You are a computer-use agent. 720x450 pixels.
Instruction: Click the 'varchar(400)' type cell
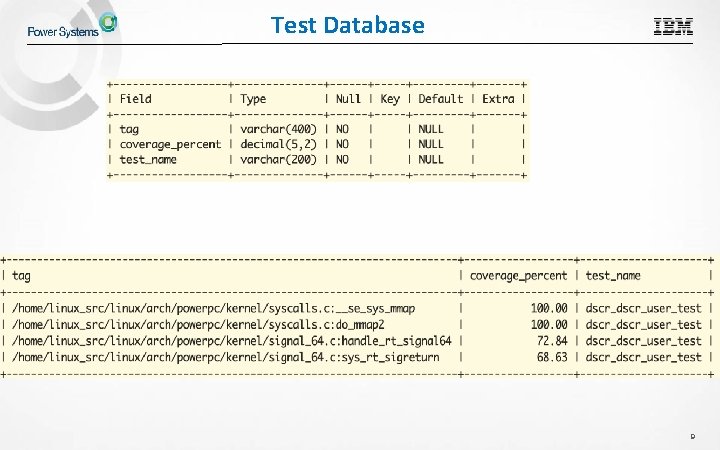[278, 129]
